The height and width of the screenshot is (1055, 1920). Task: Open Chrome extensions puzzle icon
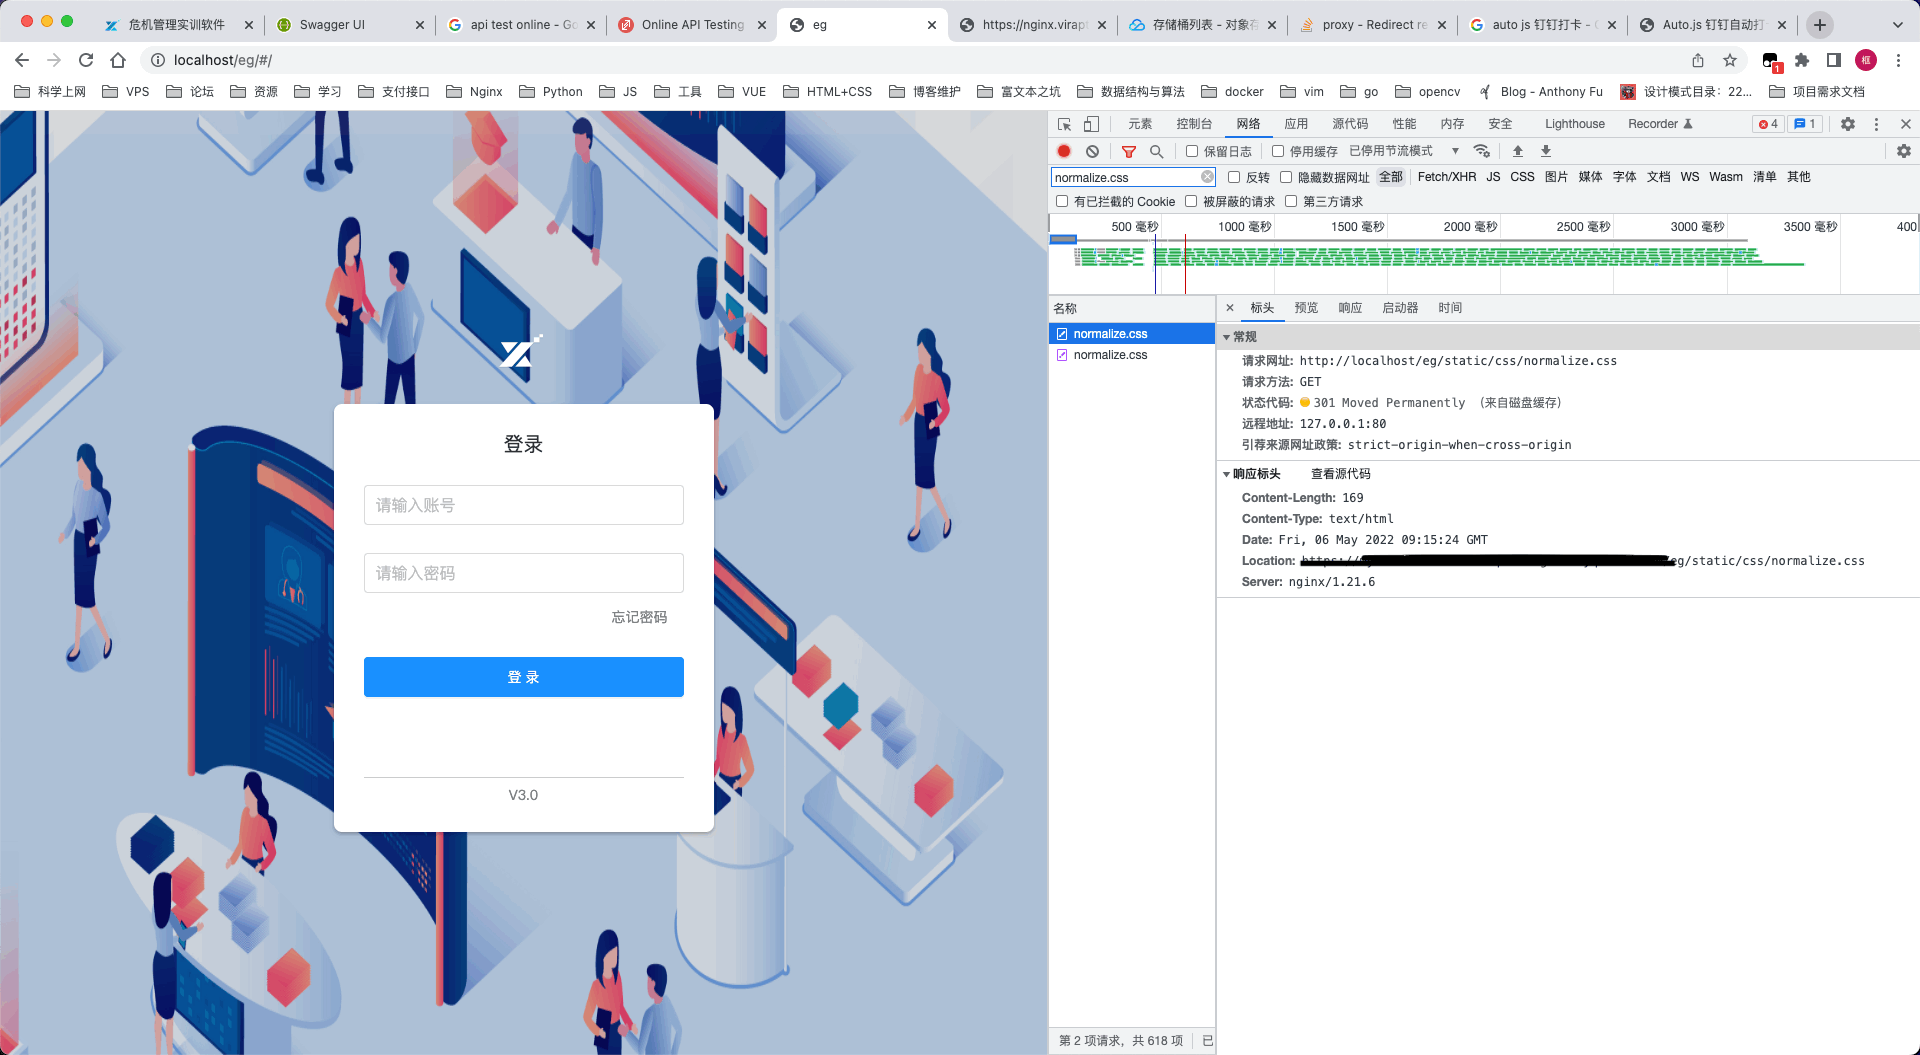pyautogui.click(x=1802, y=60)
